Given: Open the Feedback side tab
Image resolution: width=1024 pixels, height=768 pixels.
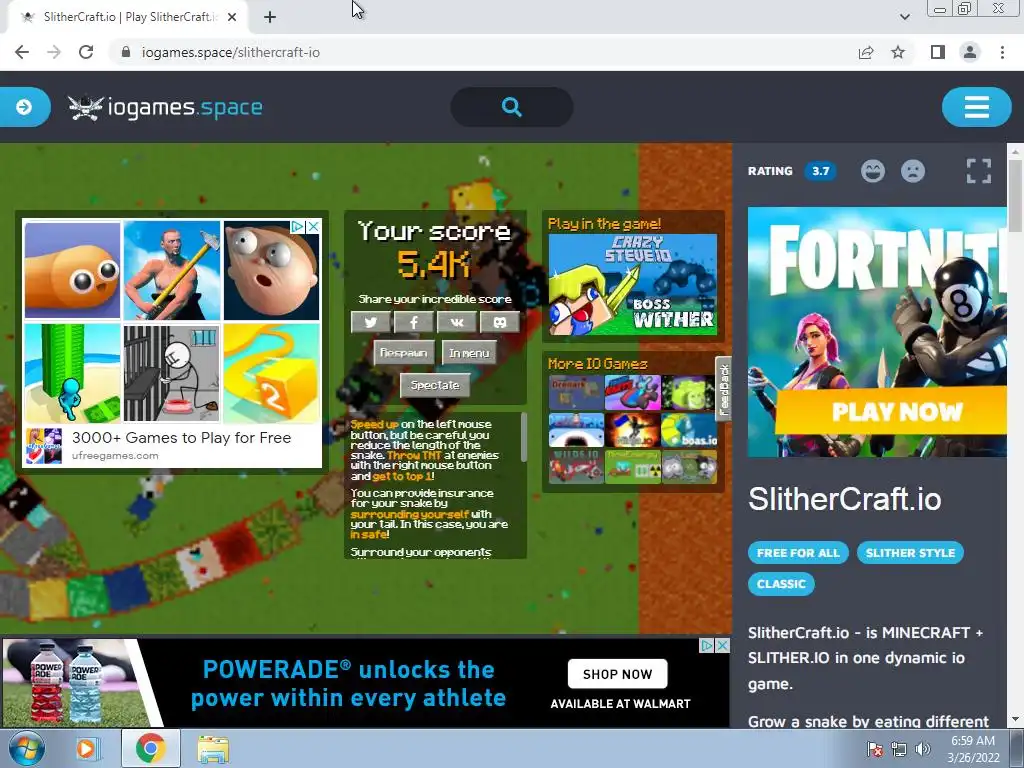Looking at the screenshot, I should point(723,389).
